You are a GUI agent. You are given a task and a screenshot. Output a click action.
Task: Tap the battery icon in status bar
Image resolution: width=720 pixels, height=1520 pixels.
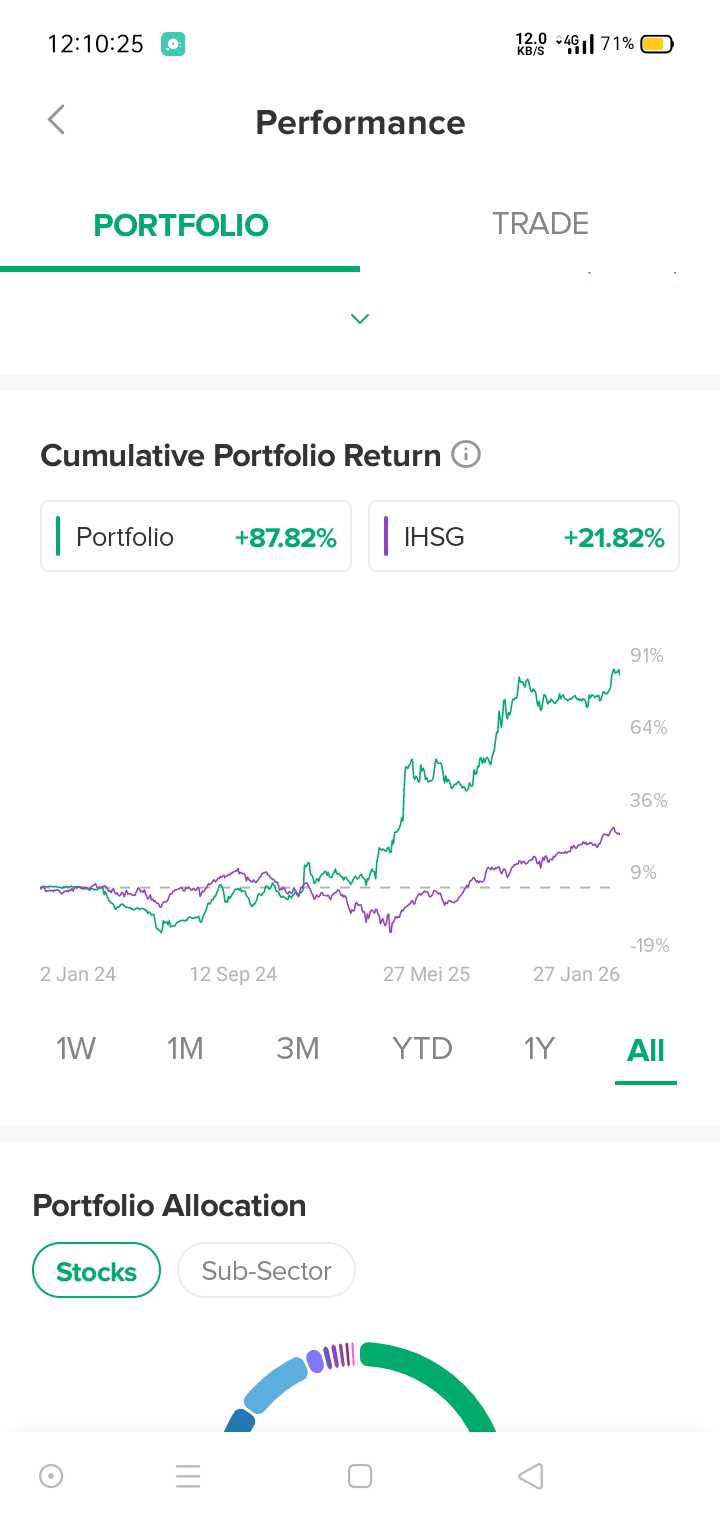(x=657, y=44)
